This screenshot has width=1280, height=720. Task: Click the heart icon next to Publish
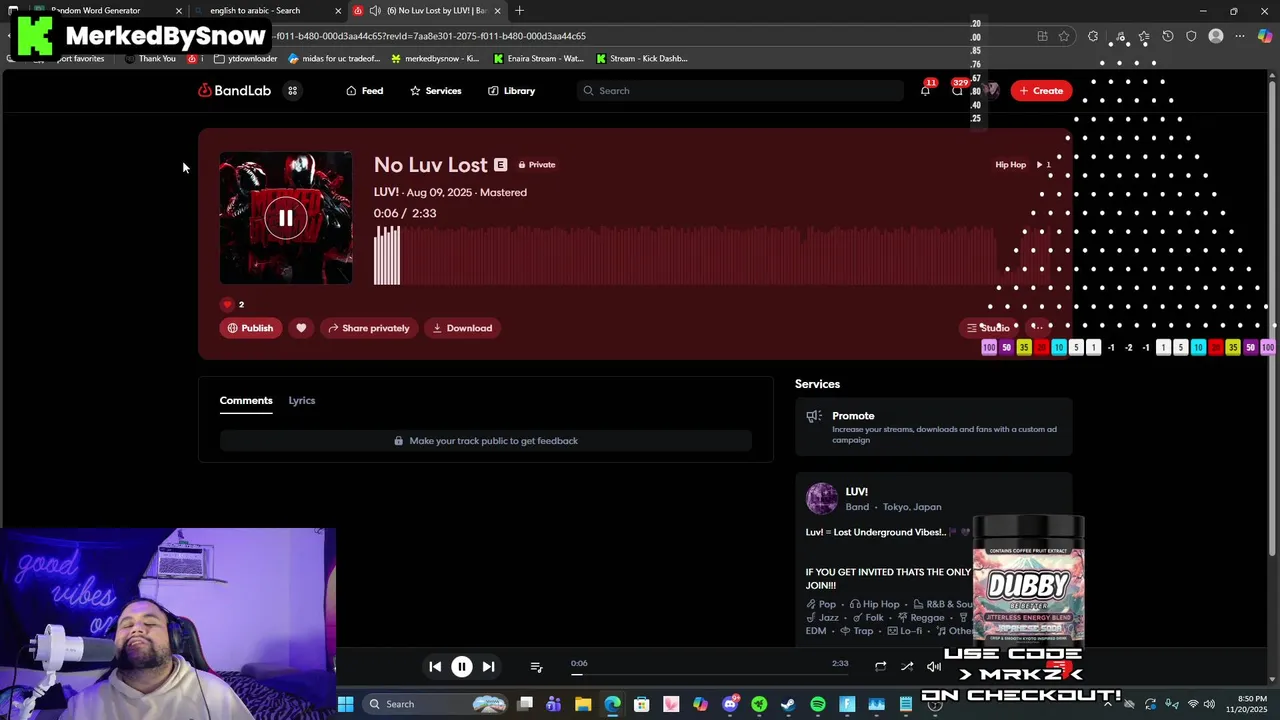pos(301,328)
